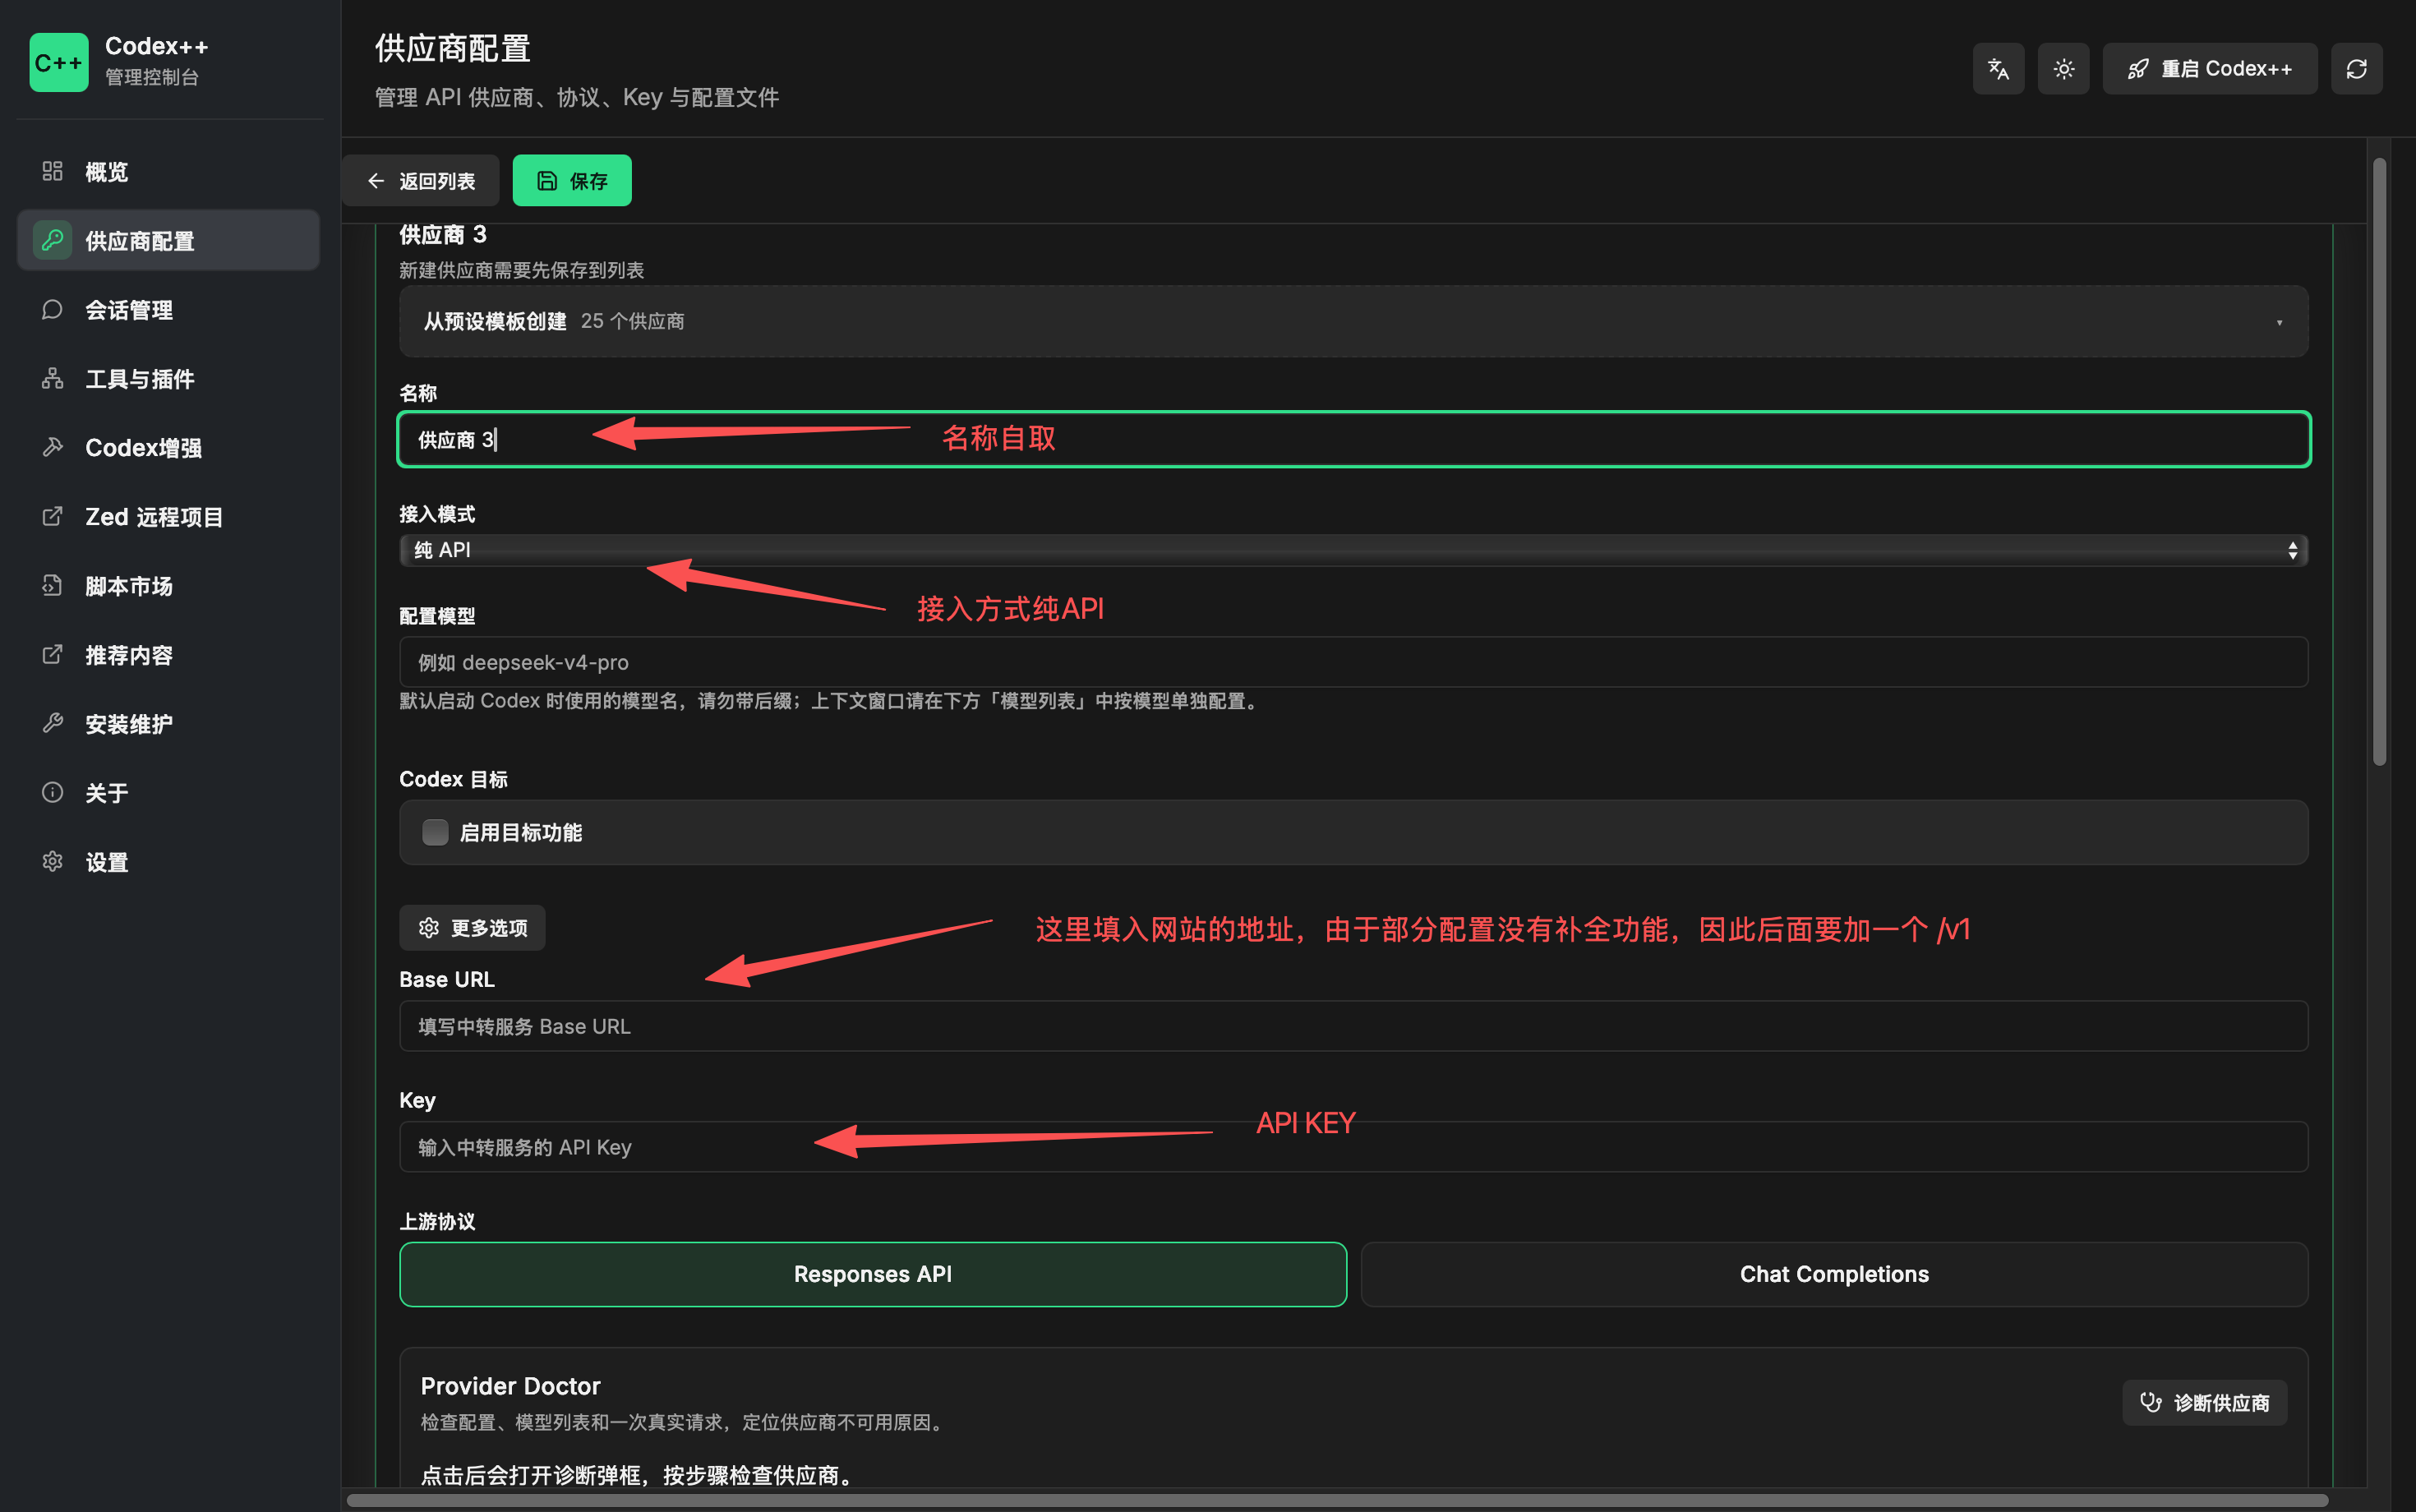This screenshot has height=1512, width=2416.
Task: Toggle light theme with sun icon
Action: coord(2063,68)
